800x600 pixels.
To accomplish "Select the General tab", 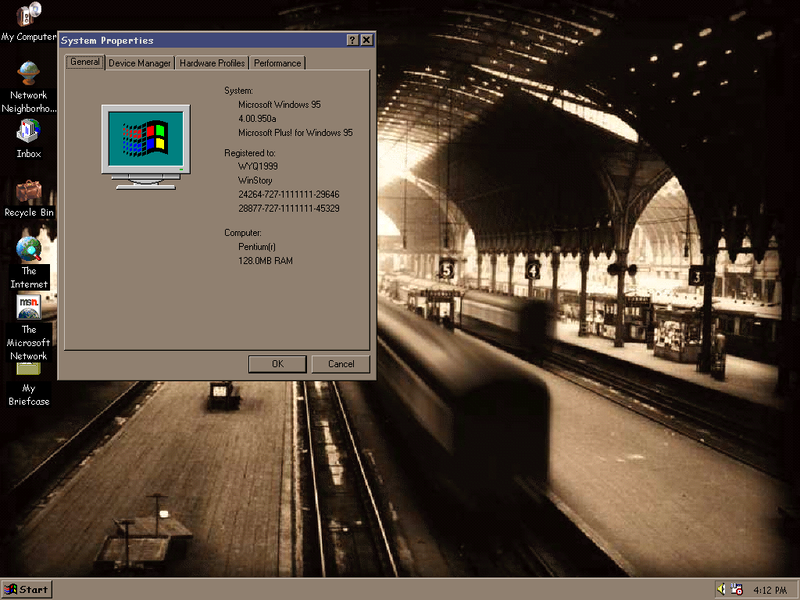I will point(84,62).
